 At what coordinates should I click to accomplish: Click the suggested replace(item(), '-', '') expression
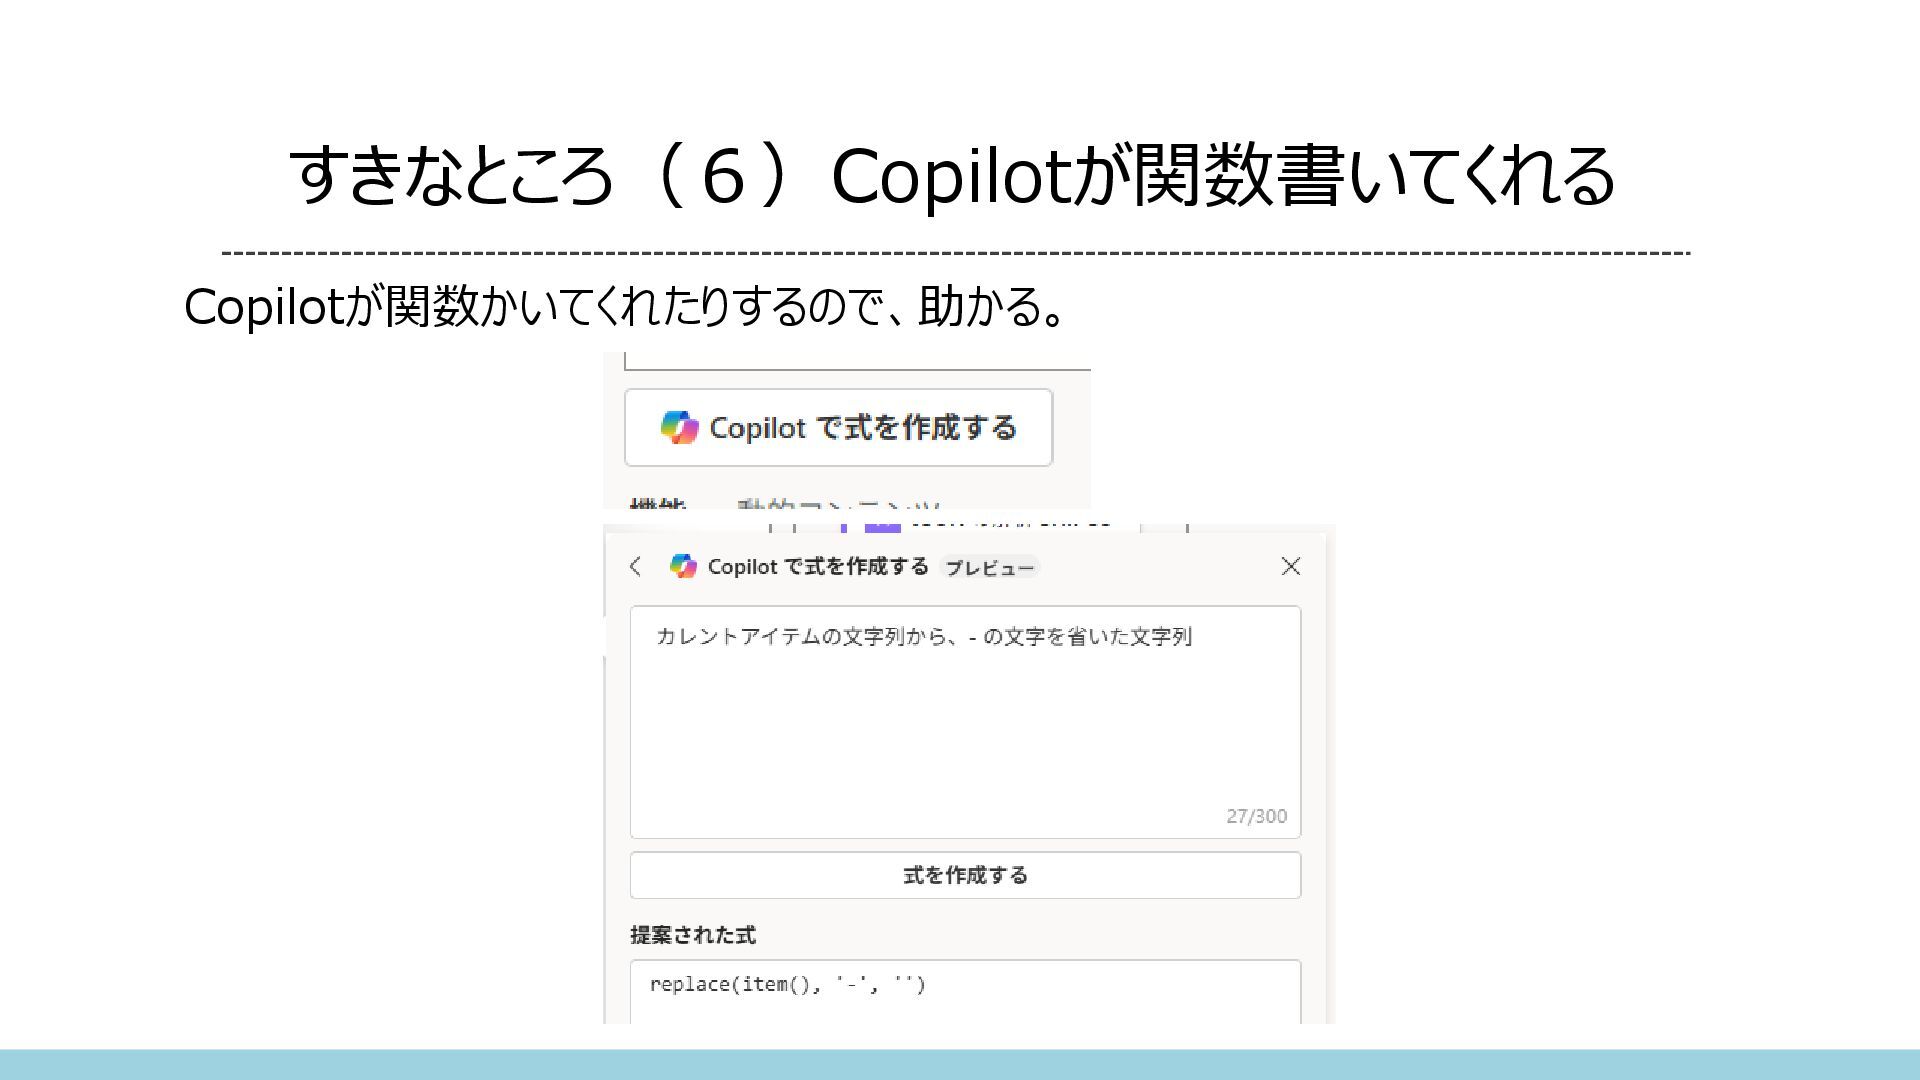tap(787, 984)
